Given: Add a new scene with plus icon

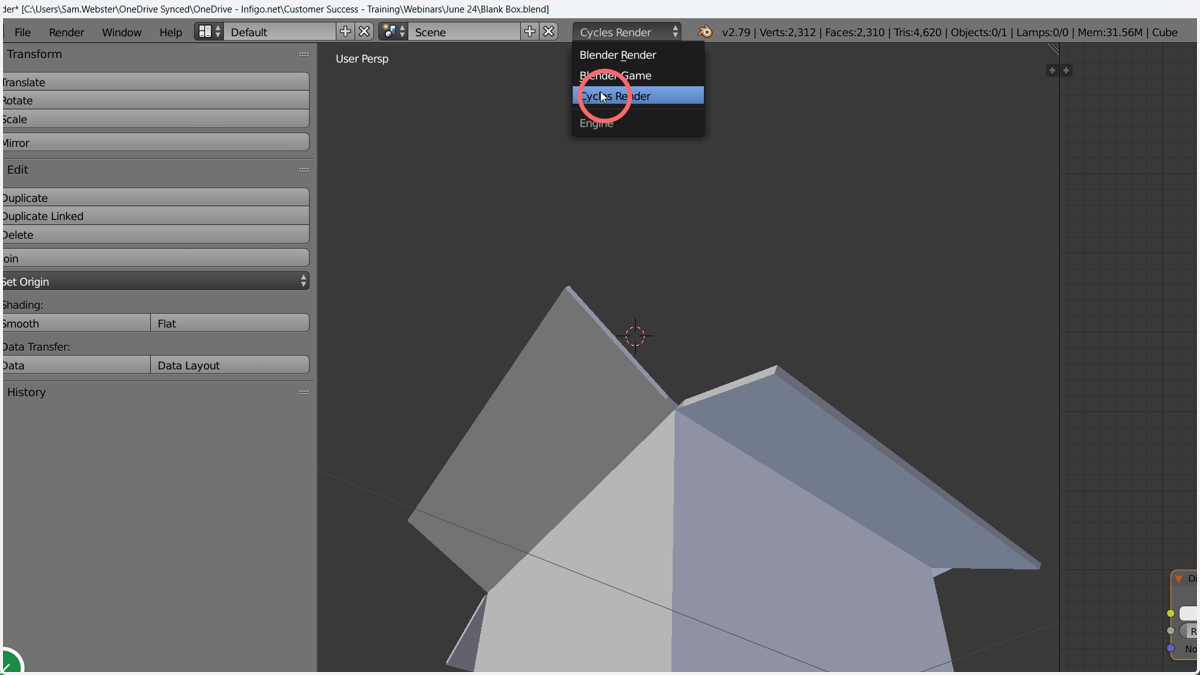Looking at the screenshot, I should (x=530, y=32).
